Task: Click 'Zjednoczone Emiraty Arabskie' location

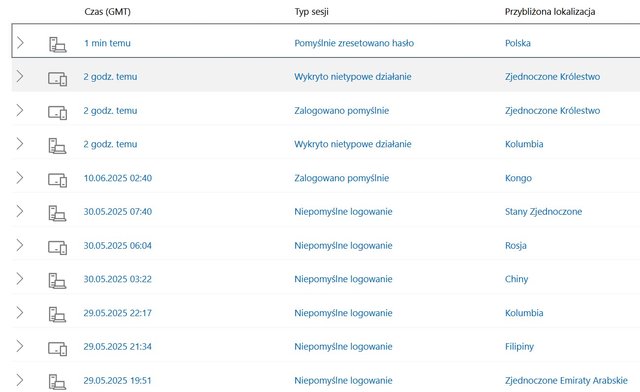Action: point(566,380)
